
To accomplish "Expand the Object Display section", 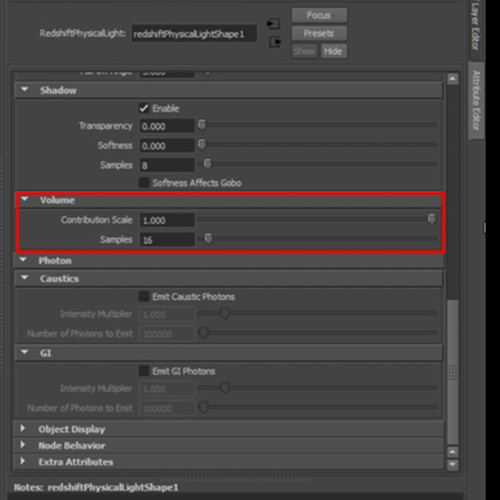I will pos(23,428).
